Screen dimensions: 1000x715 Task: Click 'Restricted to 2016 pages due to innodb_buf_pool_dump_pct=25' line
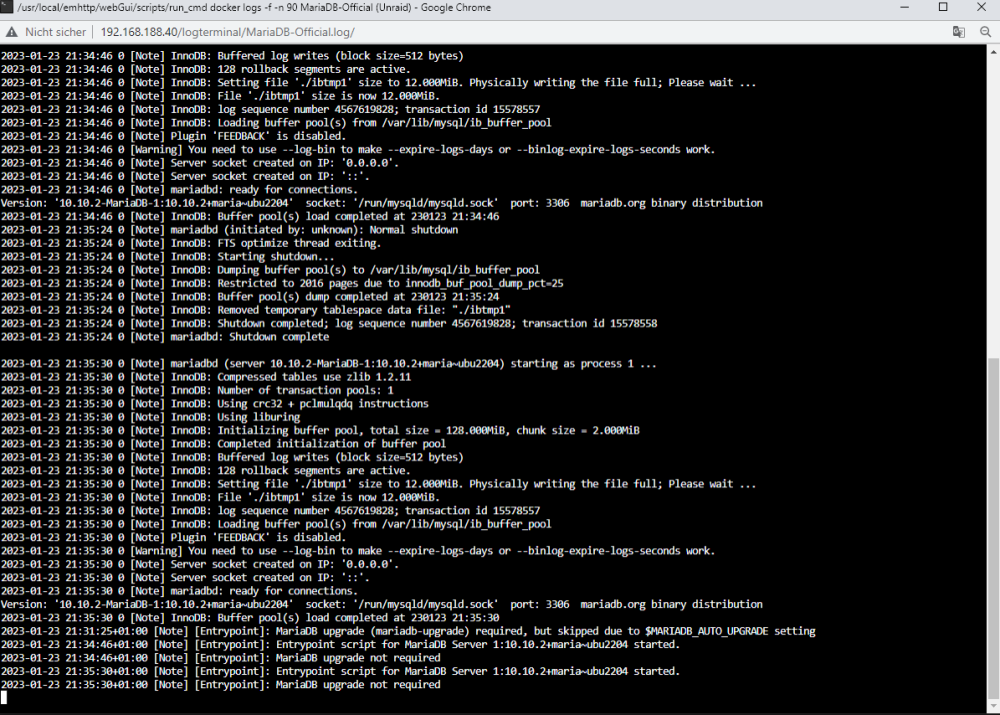[x=282, y=283]
